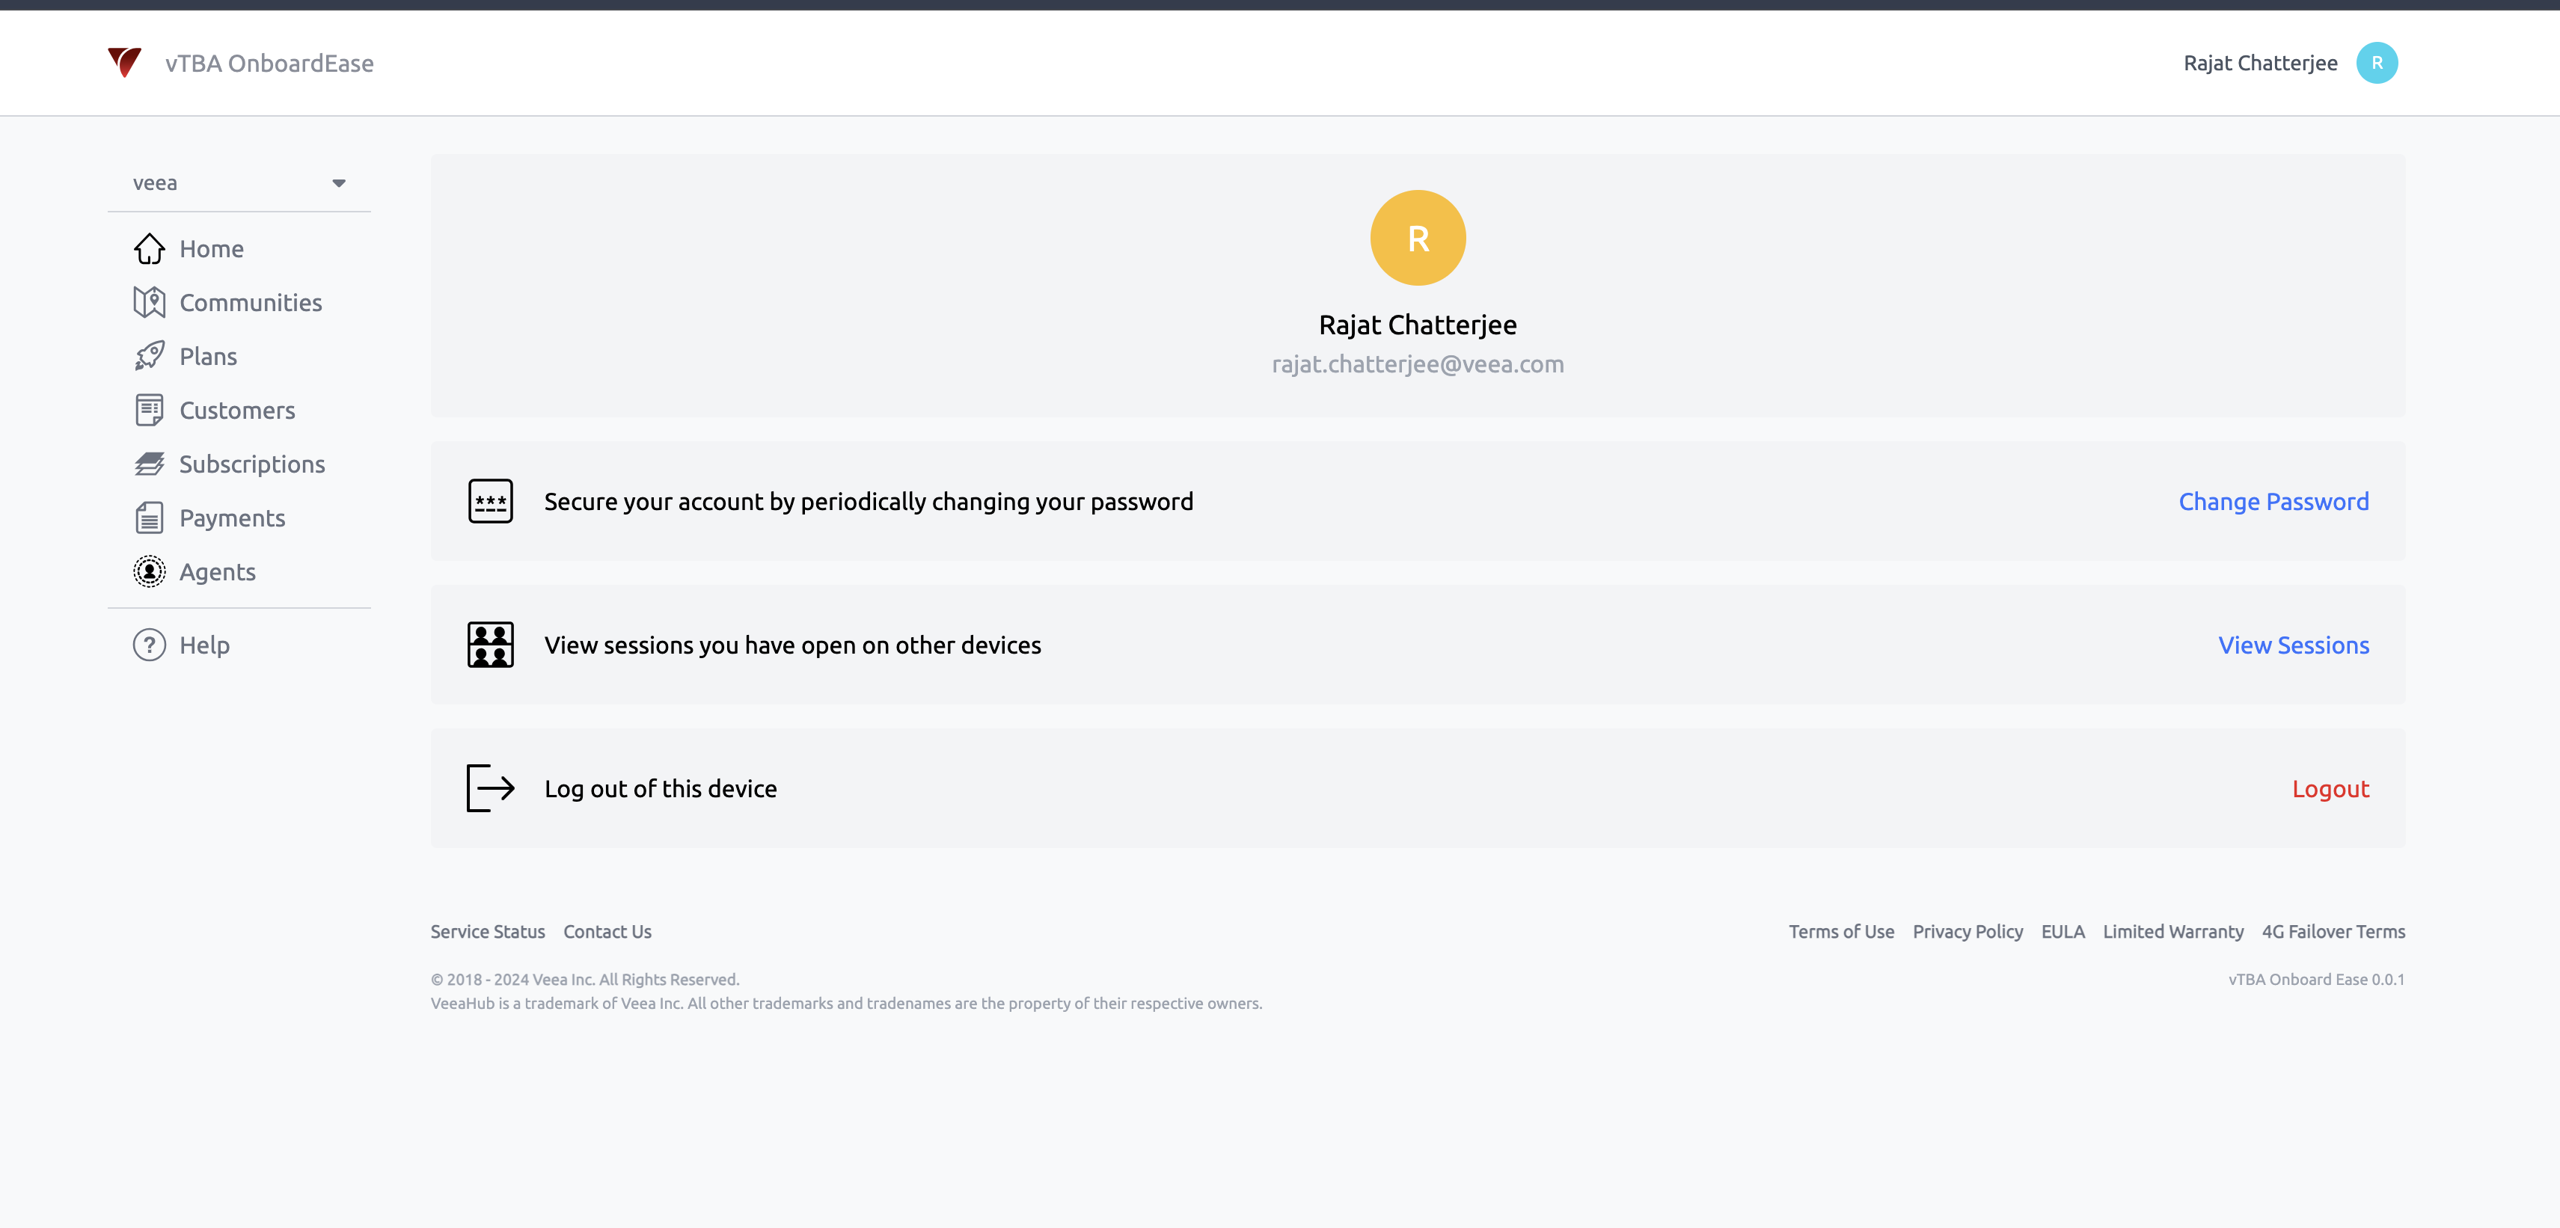The width and height of the screenshot is (2560, 1228).
Task: Click 'View sessions you have open' text
Action: pos(792,645)
